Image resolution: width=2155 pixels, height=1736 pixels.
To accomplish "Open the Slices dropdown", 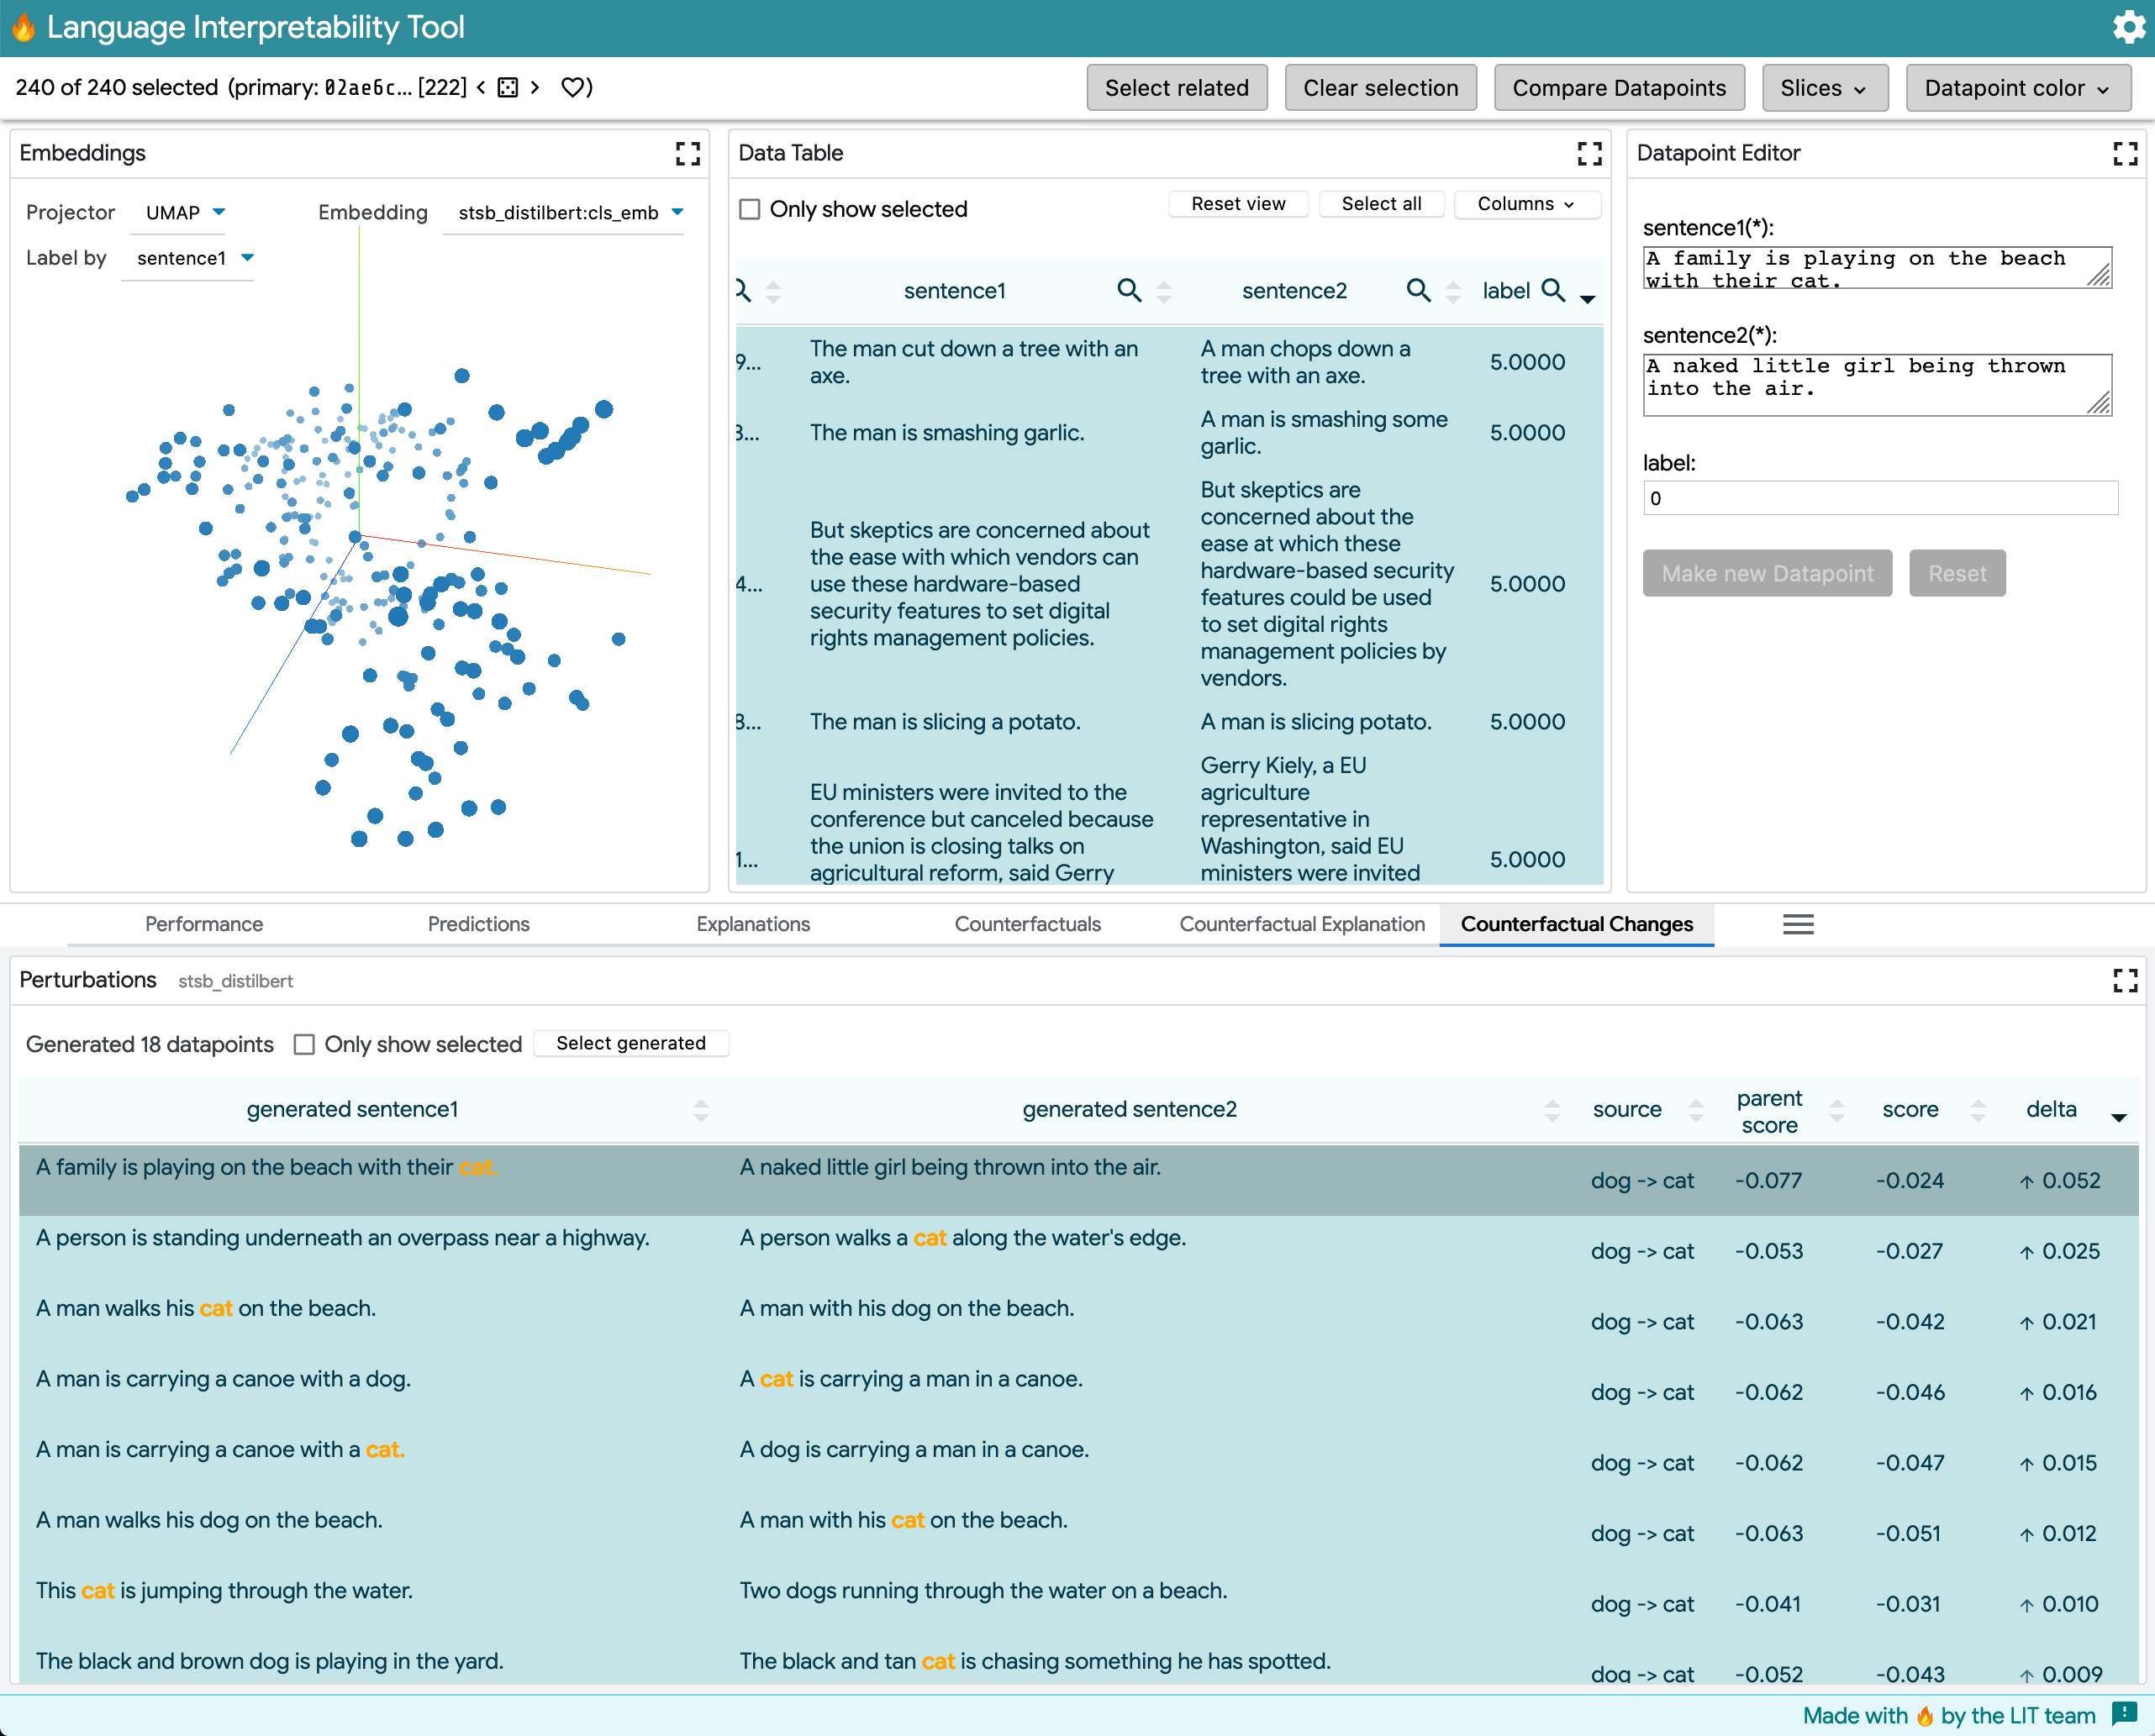I will click(1823, 88).
